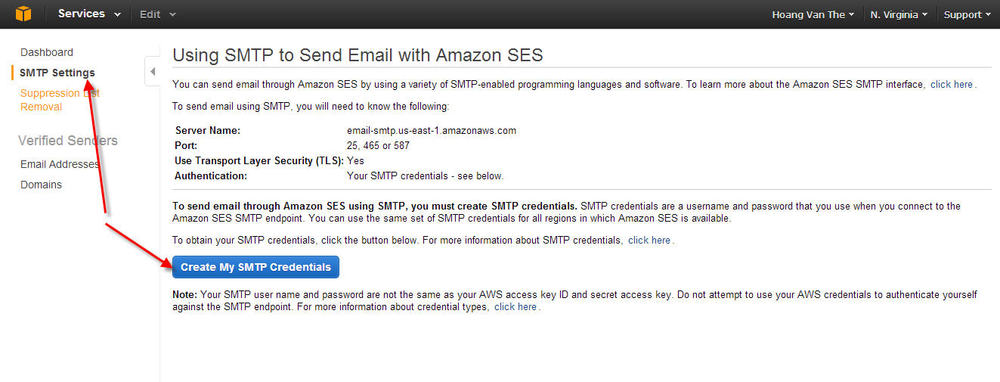This screenshot has height=382, width=1000.
Task: Click the server name email-smtp.us-east-1.amazonaws.com
Action: 431,131
